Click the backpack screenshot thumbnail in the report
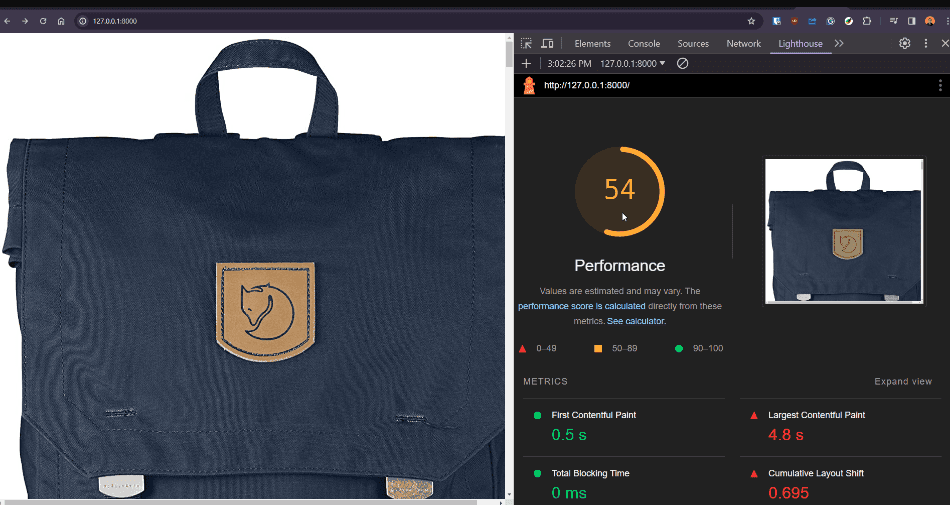This screenshot has height=505, width=950. pyautogui.click(x=844, y=231)
